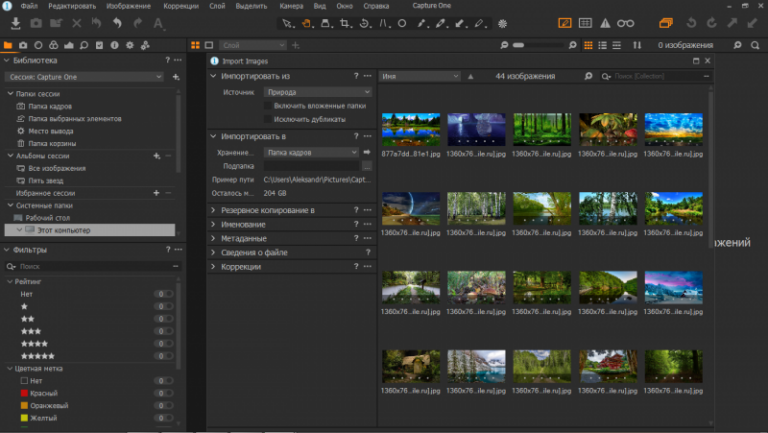Open the Хранение Папка кадров dropdown
The height and width of the screenshot is (433, 768).
pos(311,152)
